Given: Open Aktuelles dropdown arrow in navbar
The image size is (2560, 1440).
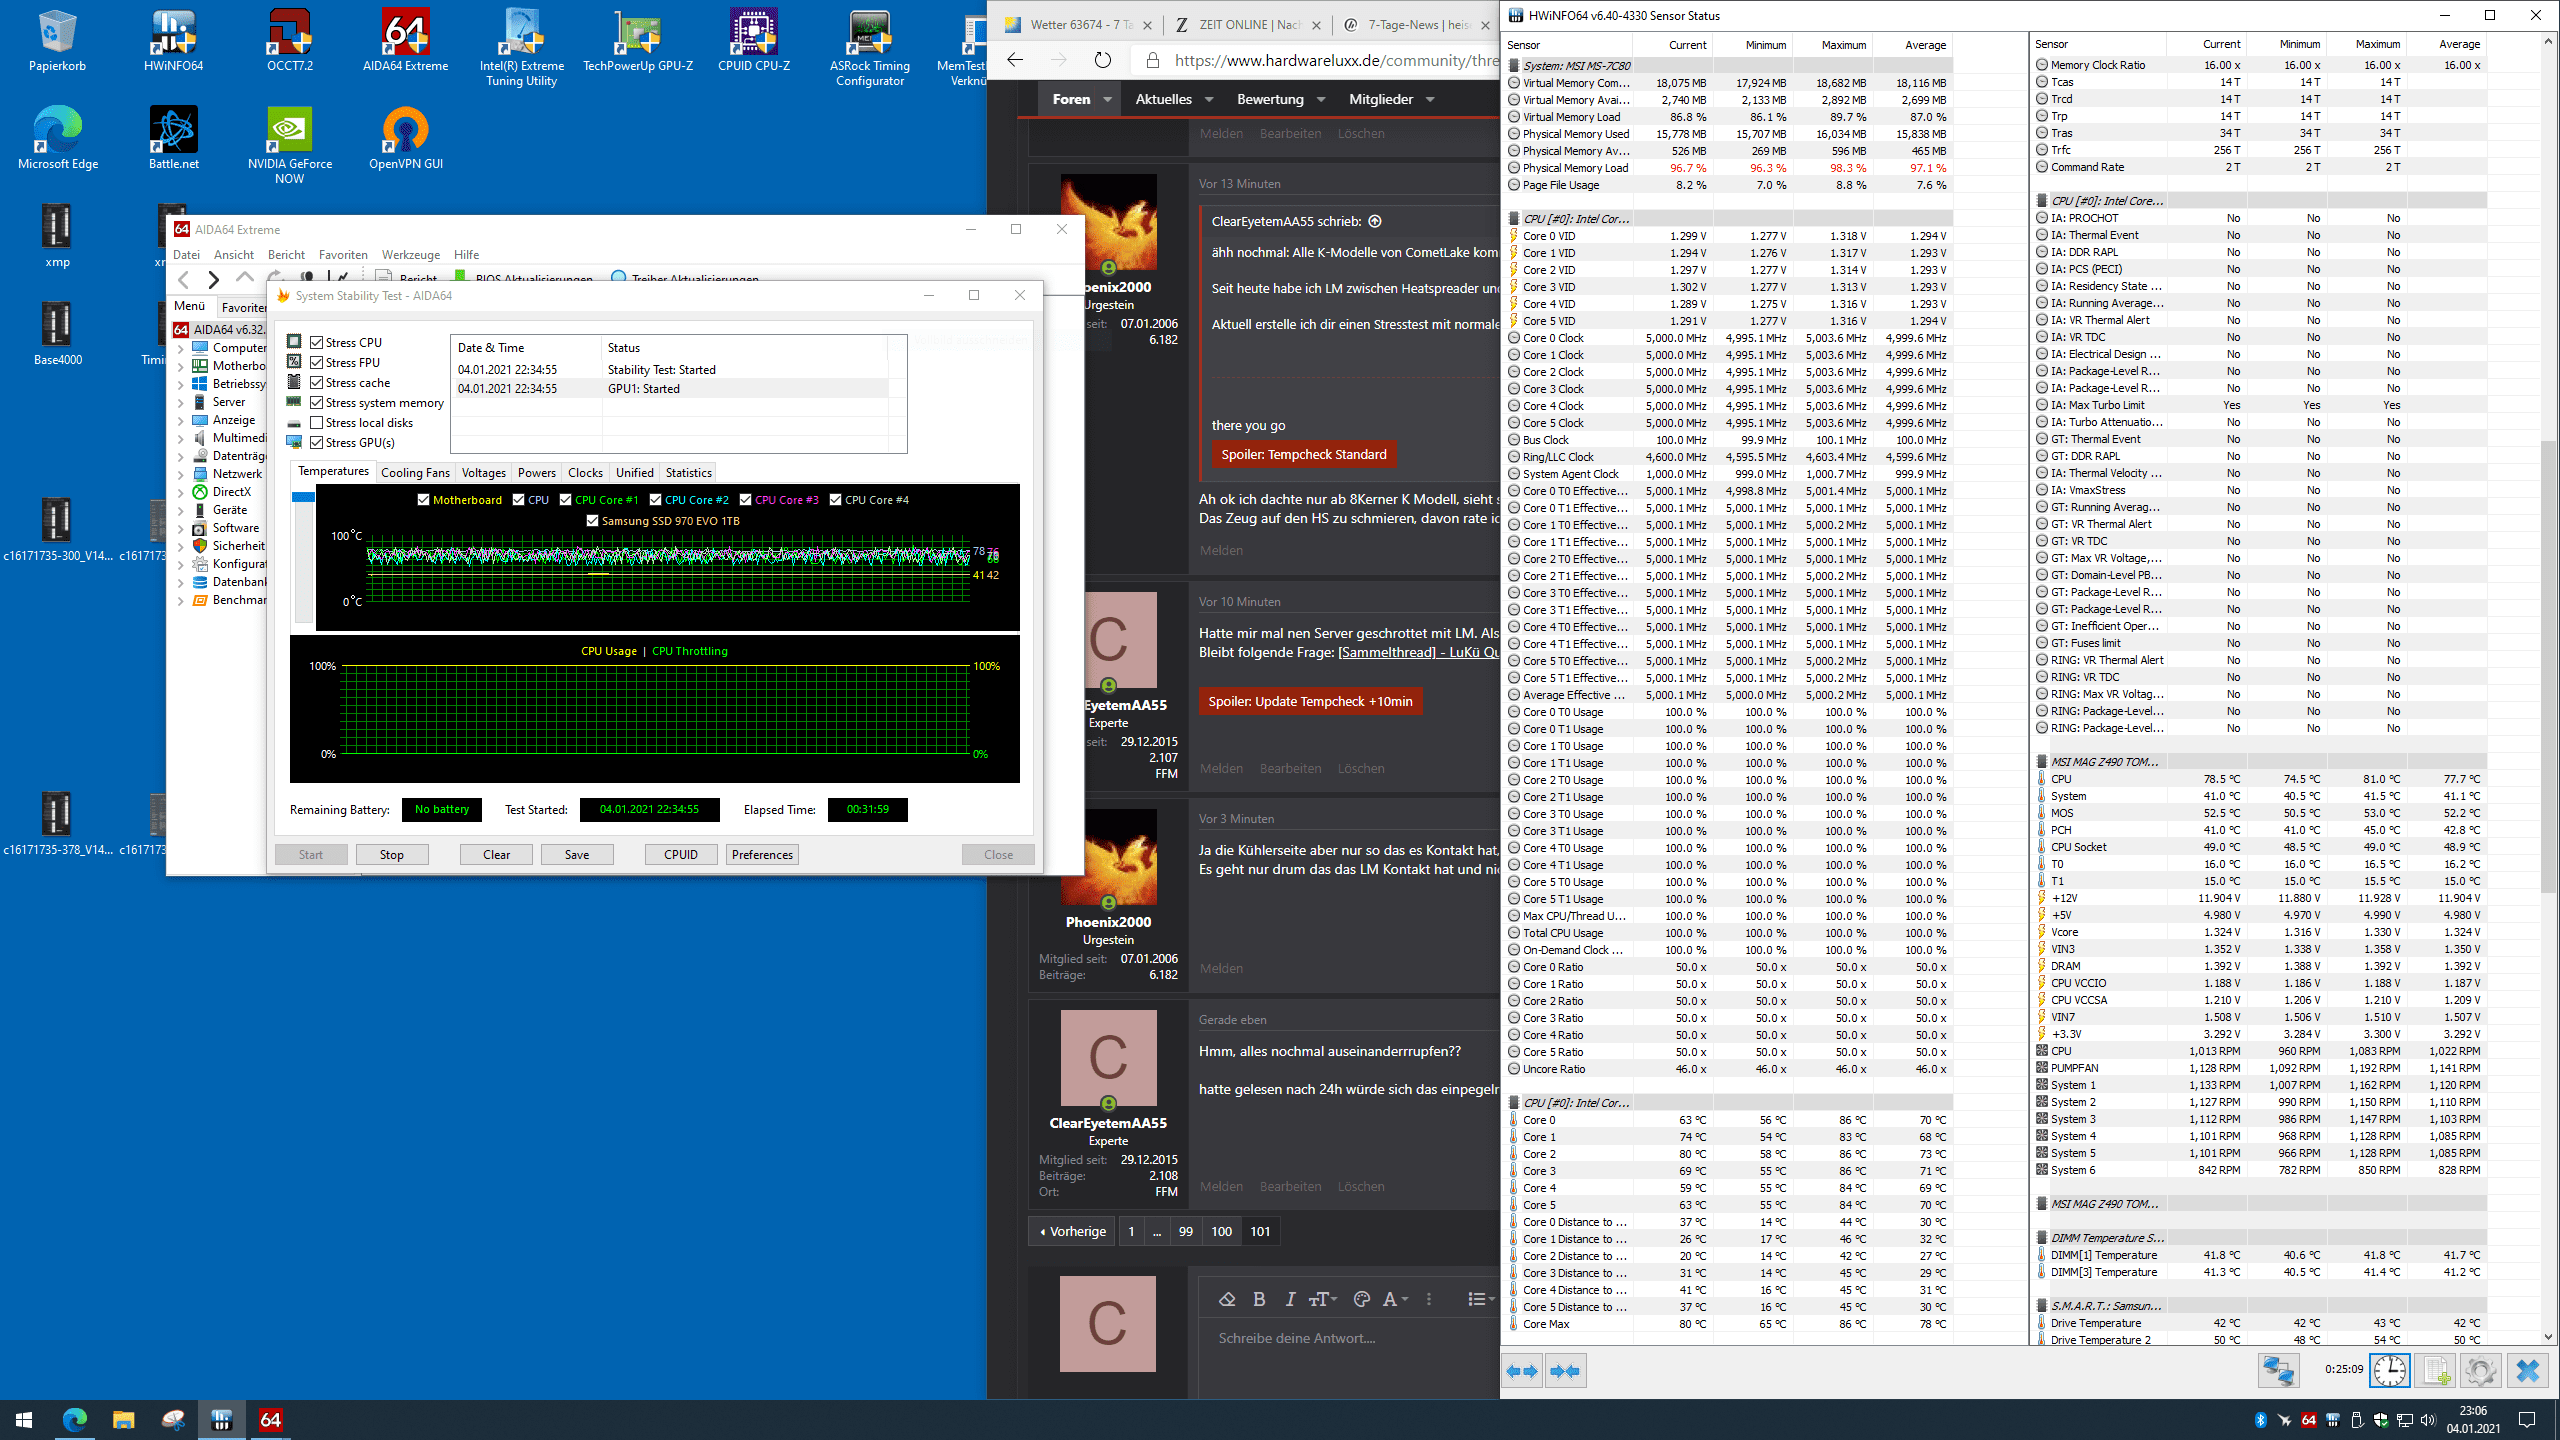Looking at the screenshot, I should tap(1209, 99).
